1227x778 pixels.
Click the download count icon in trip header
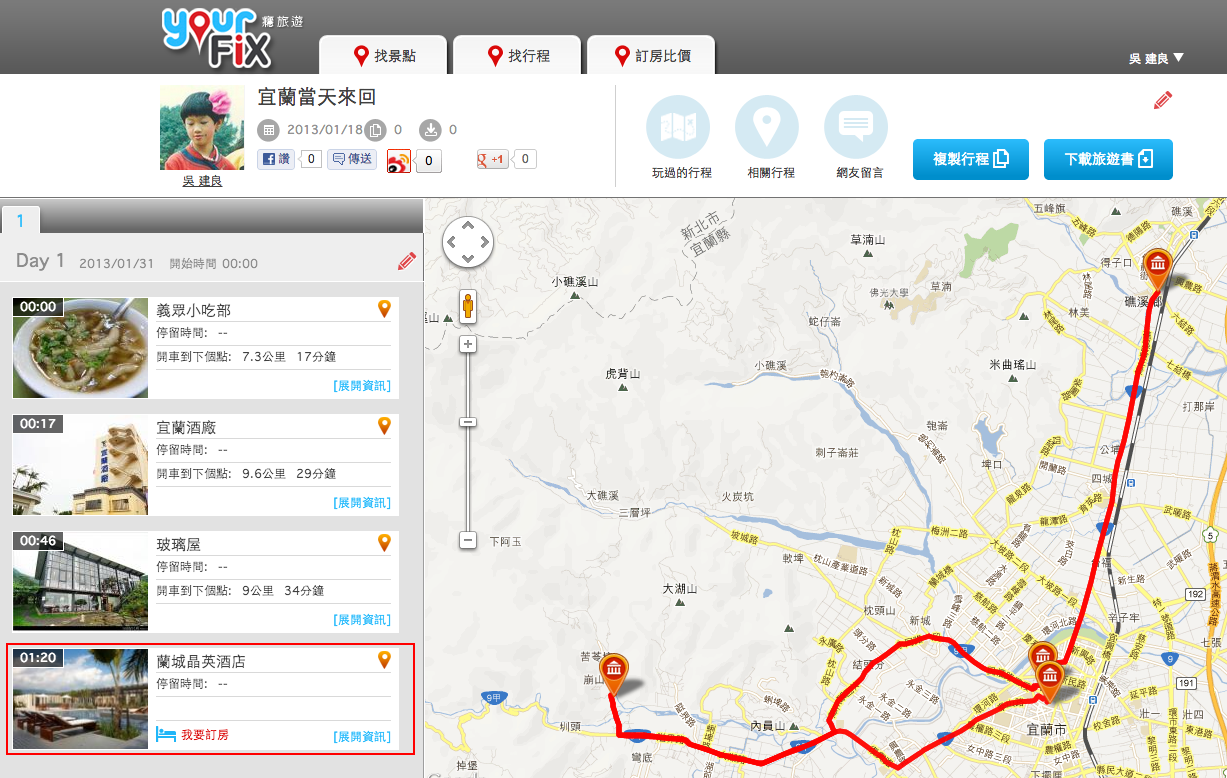coord(430,129)
